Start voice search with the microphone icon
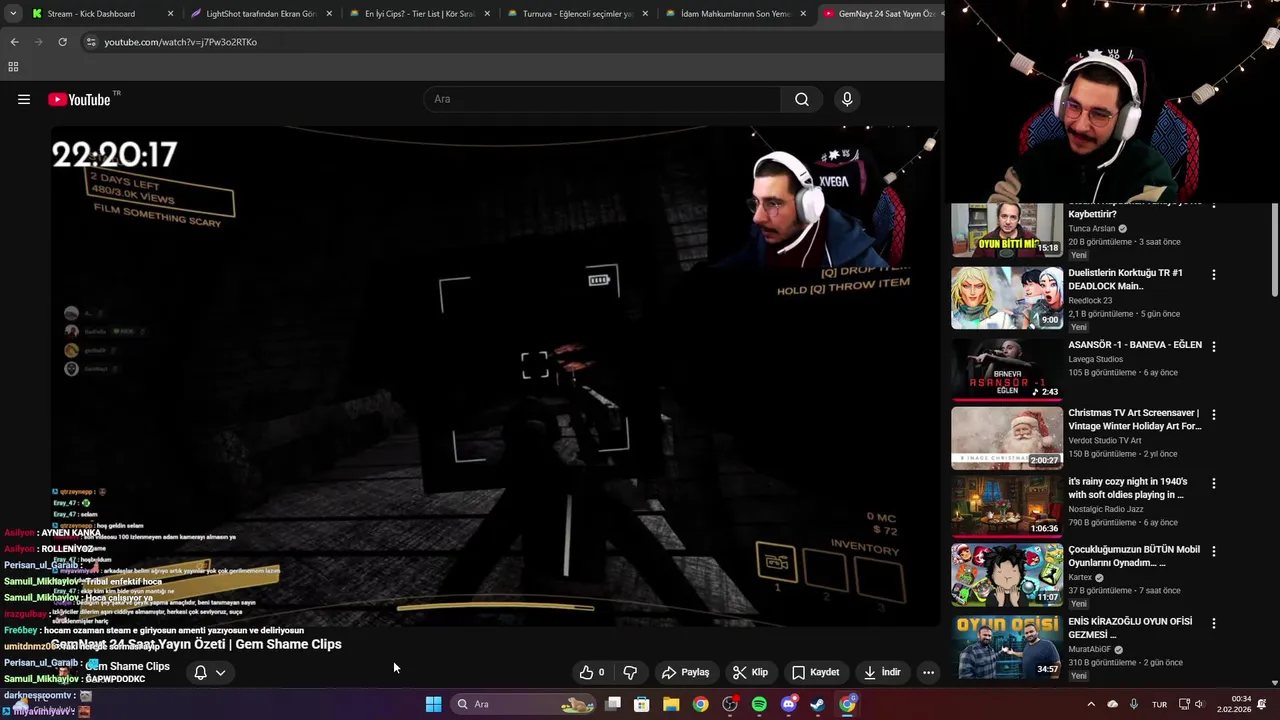 847,99
